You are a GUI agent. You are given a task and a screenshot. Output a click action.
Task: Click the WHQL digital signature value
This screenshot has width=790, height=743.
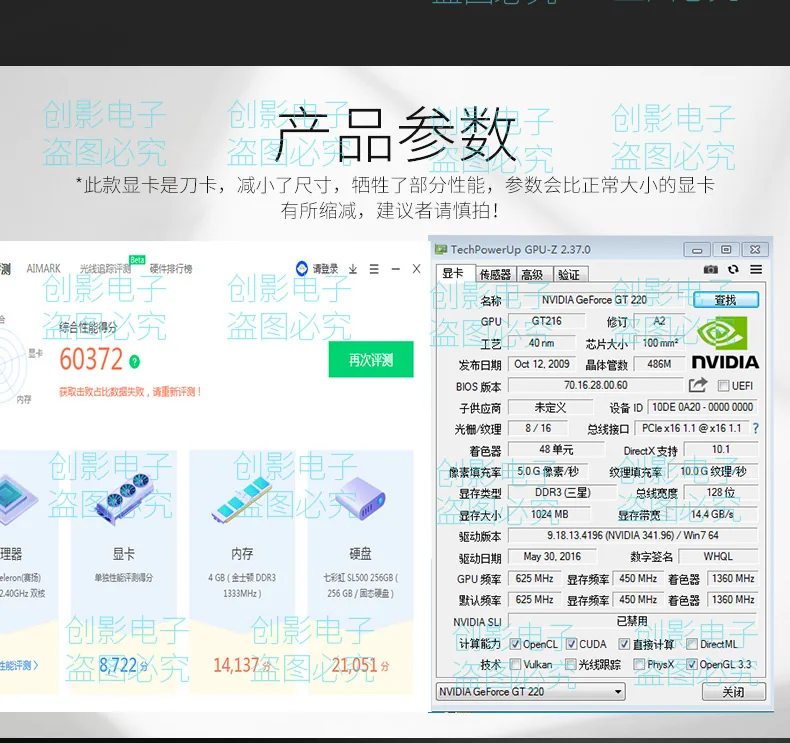tap(718, 557)
